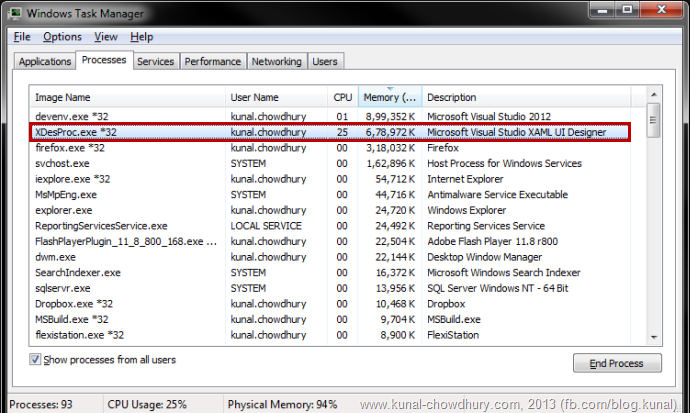Screen dimensions: 690x413
Task: Sort by CPU column header
Action: tap(343, 97)
